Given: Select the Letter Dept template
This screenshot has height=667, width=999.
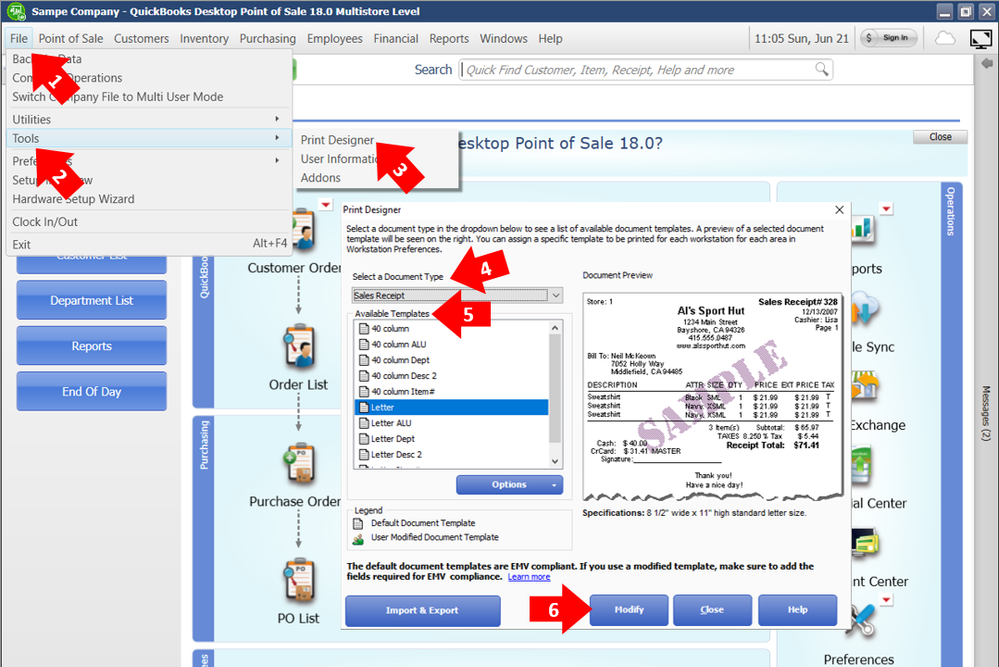Looking at the screenshot, I should [451, 439].
